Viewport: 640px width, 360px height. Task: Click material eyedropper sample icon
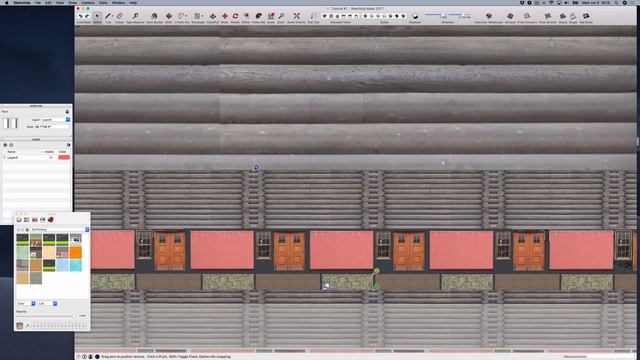coord(27,326)
